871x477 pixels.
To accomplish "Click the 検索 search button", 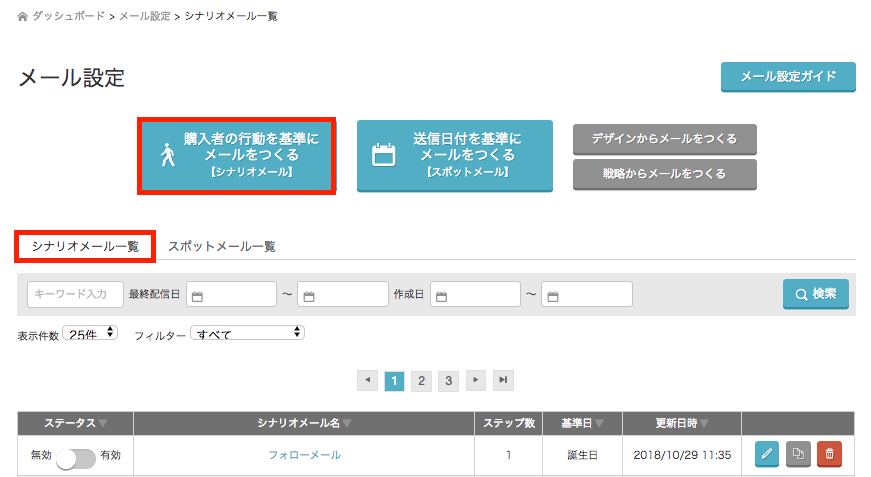I will (x=815, y=294).
